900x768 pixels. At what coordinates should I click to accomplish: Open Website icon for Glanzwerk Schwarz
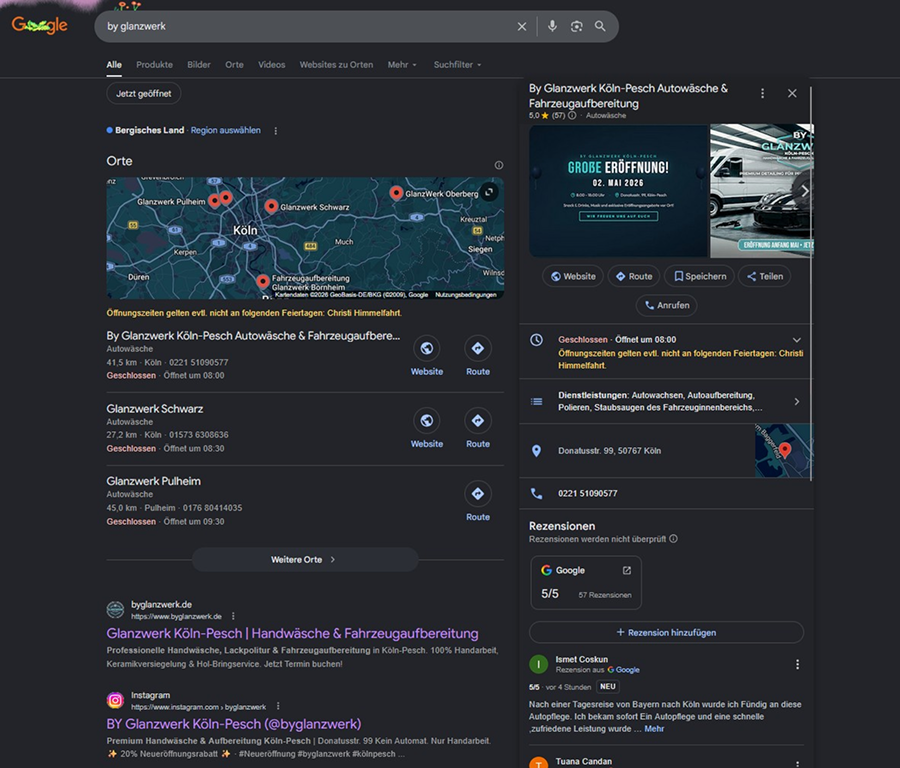pyautogui.click(x=426, y=421)
